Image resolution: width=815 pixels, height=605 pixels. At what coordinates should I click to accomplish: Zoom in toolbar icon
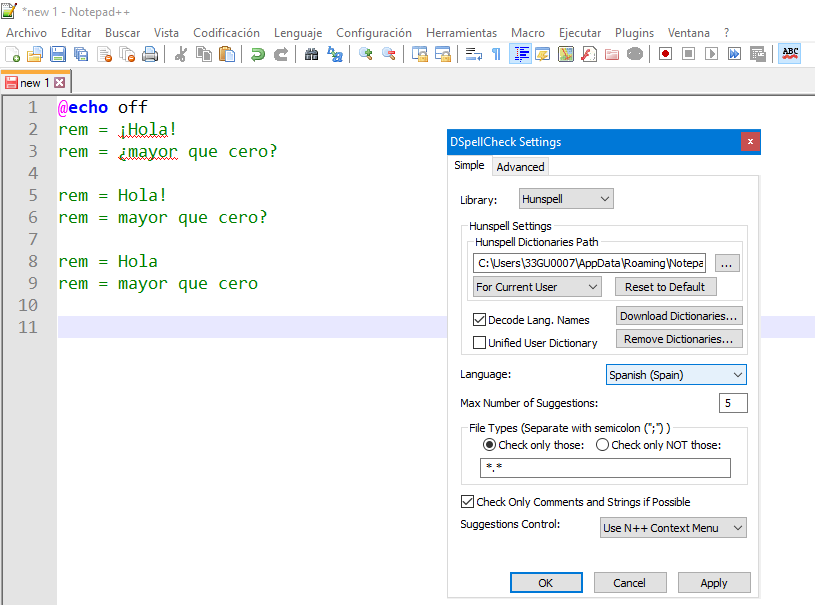(365, 54)
